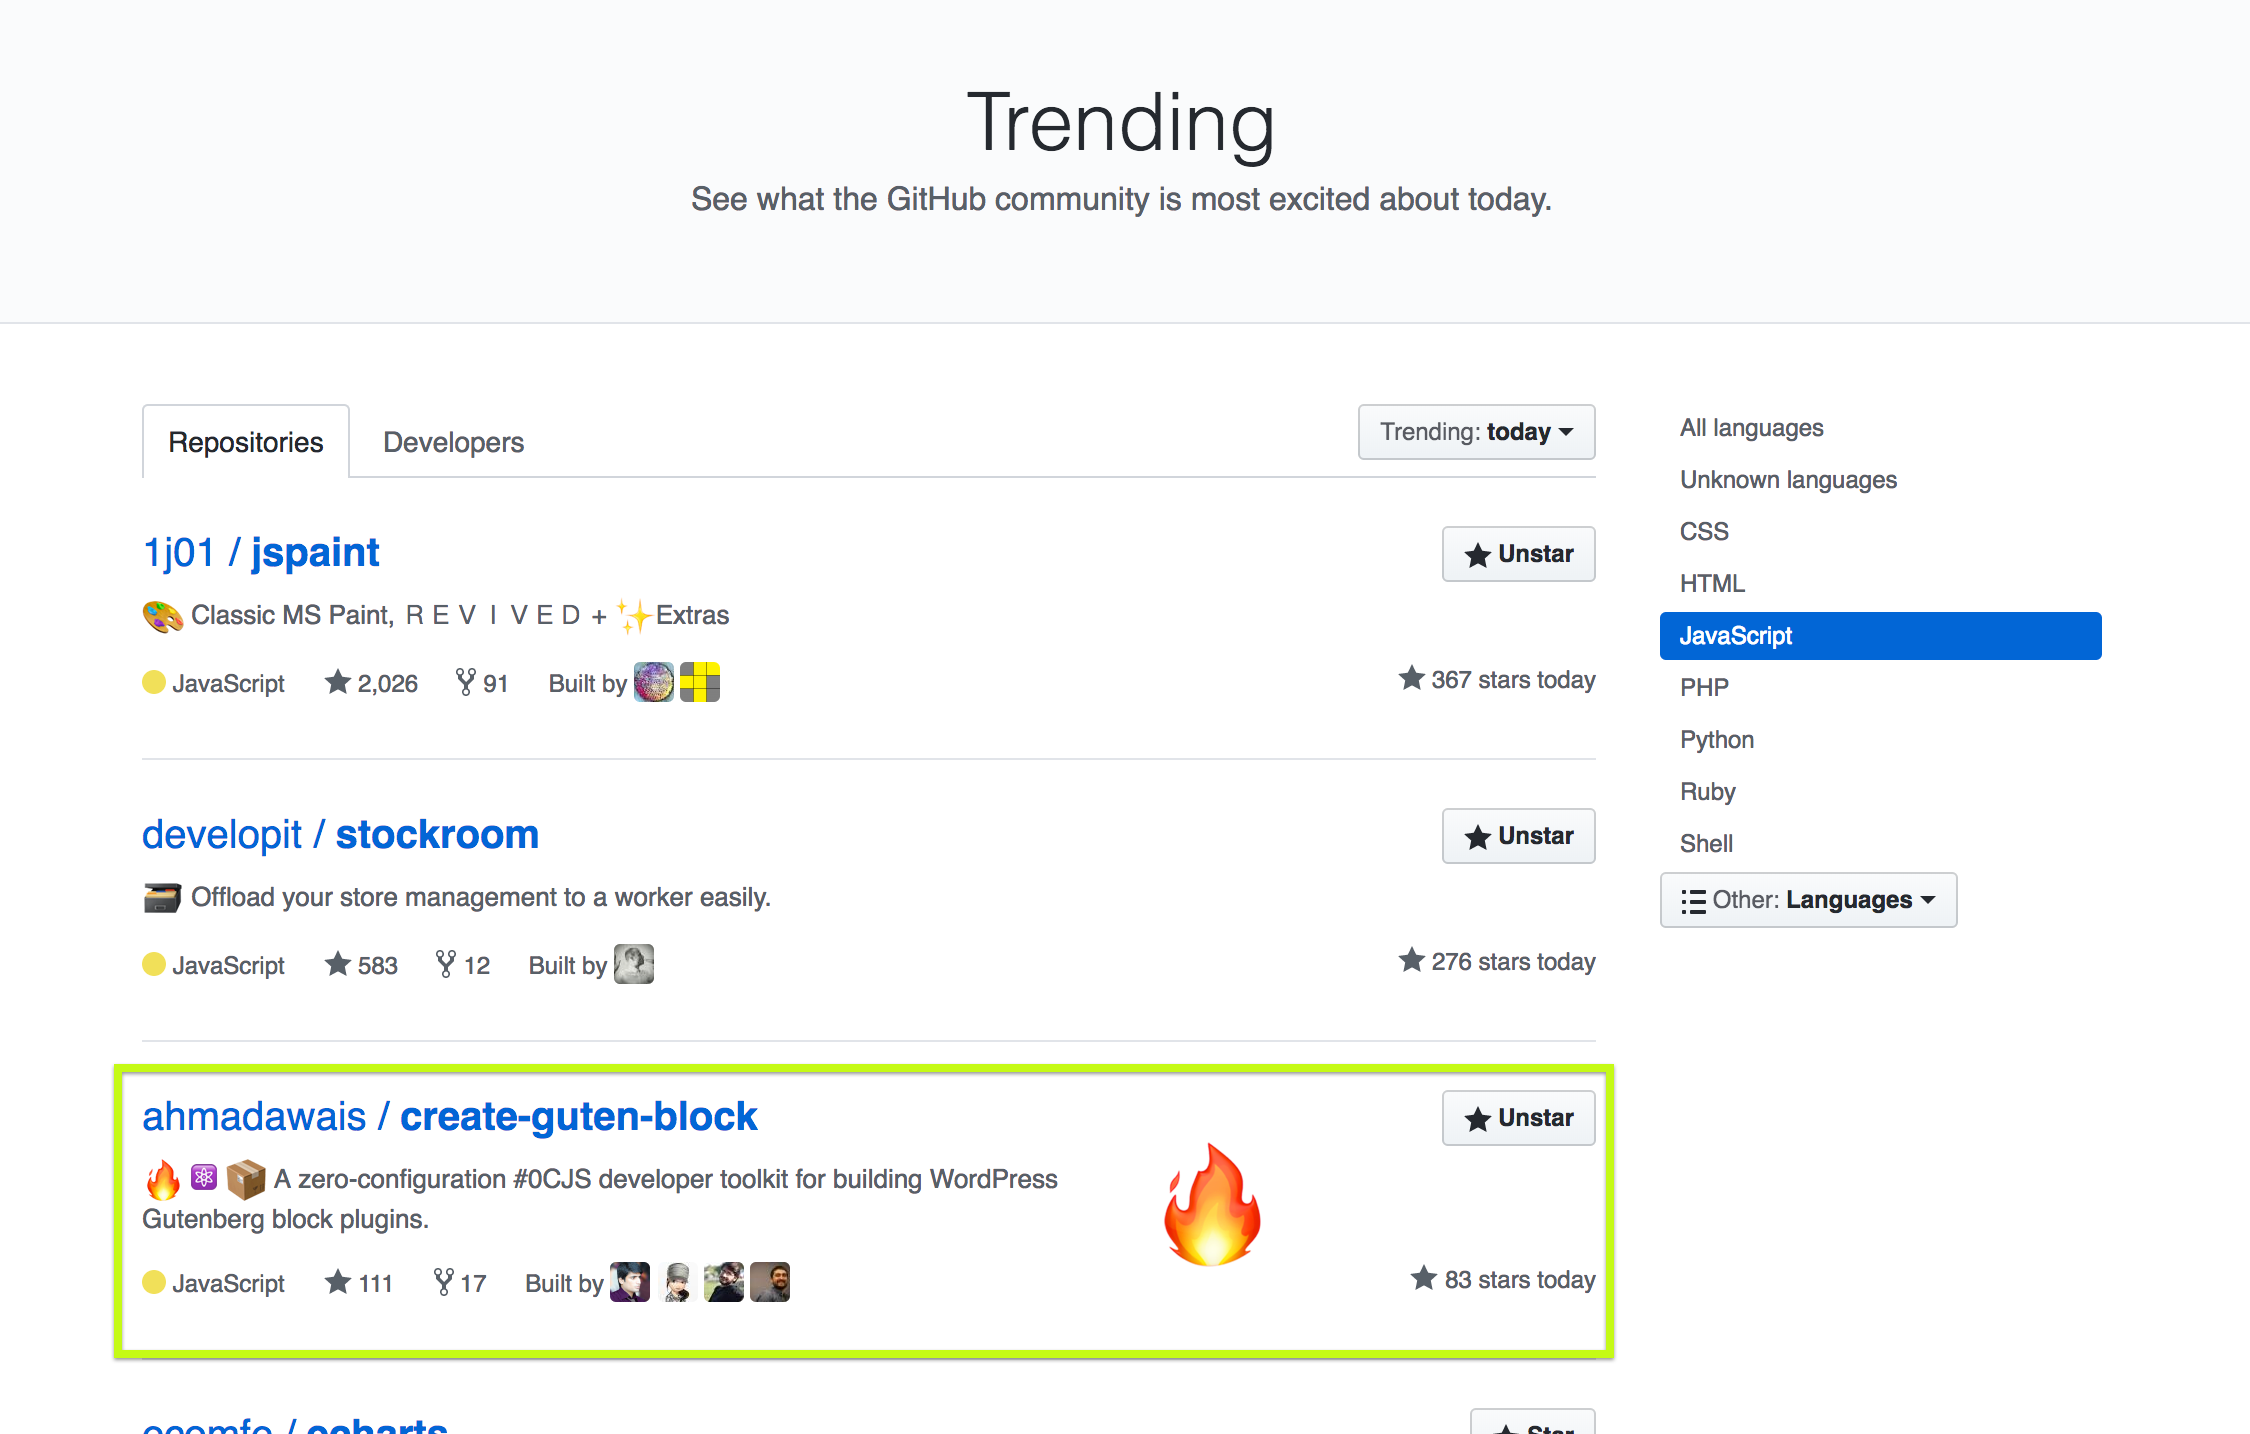Click stockroom's contributor avatar
The image size is (2250, 1434).
(633, 964)
